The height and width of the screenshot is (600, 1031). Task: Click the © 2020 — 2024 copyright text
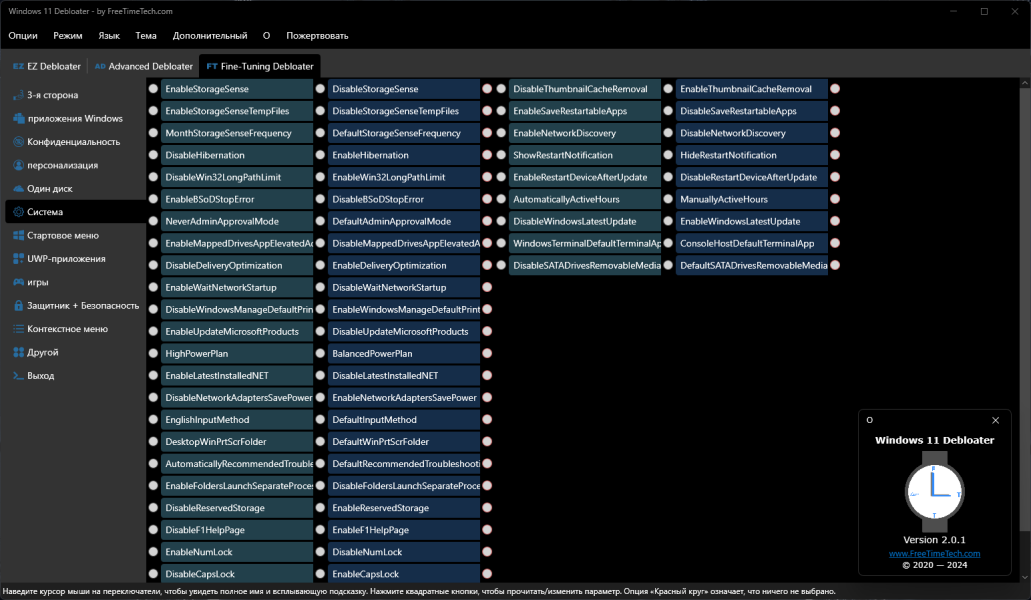tap(934, 565)
